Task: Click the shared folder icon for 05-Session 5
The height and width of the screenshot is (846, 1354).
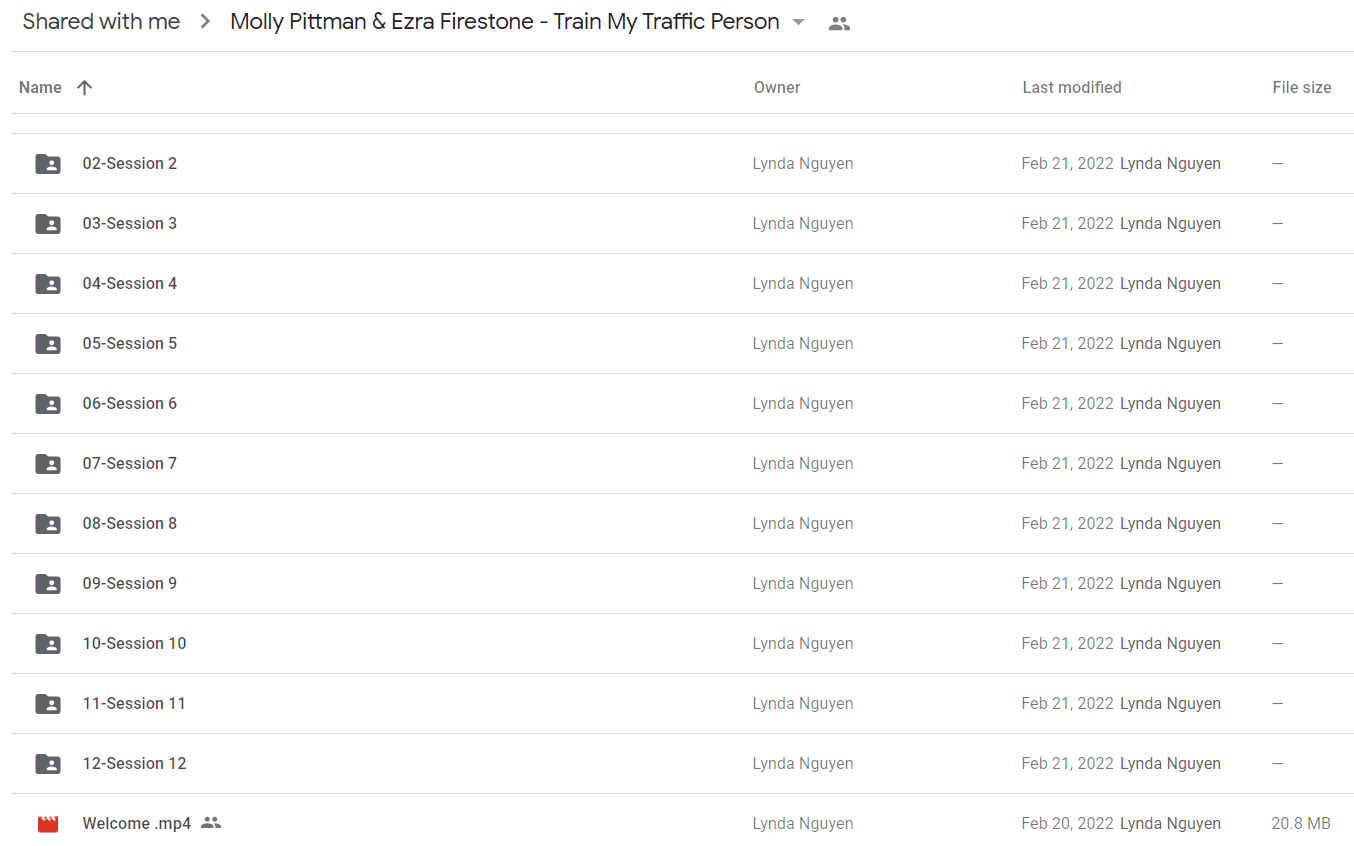Action: coord(48,344)
